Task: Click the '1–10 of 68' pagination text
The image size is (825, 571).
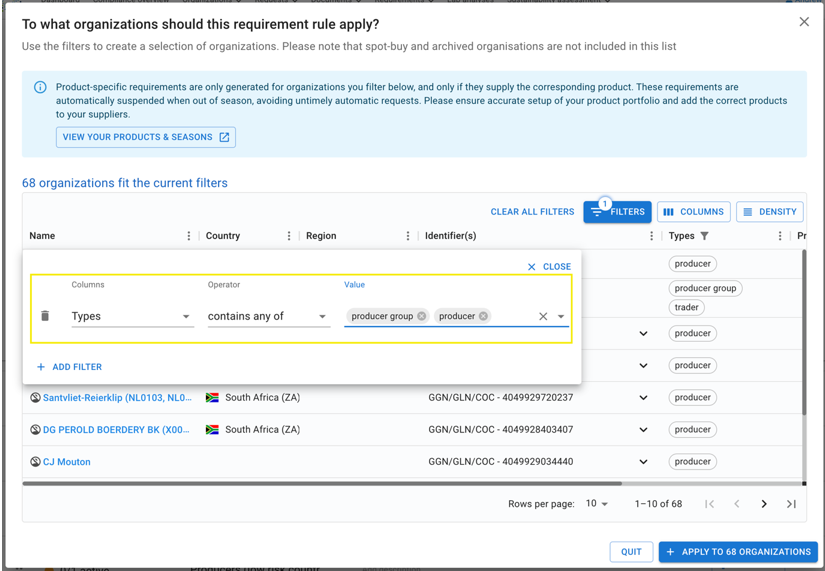Action: 658,504
